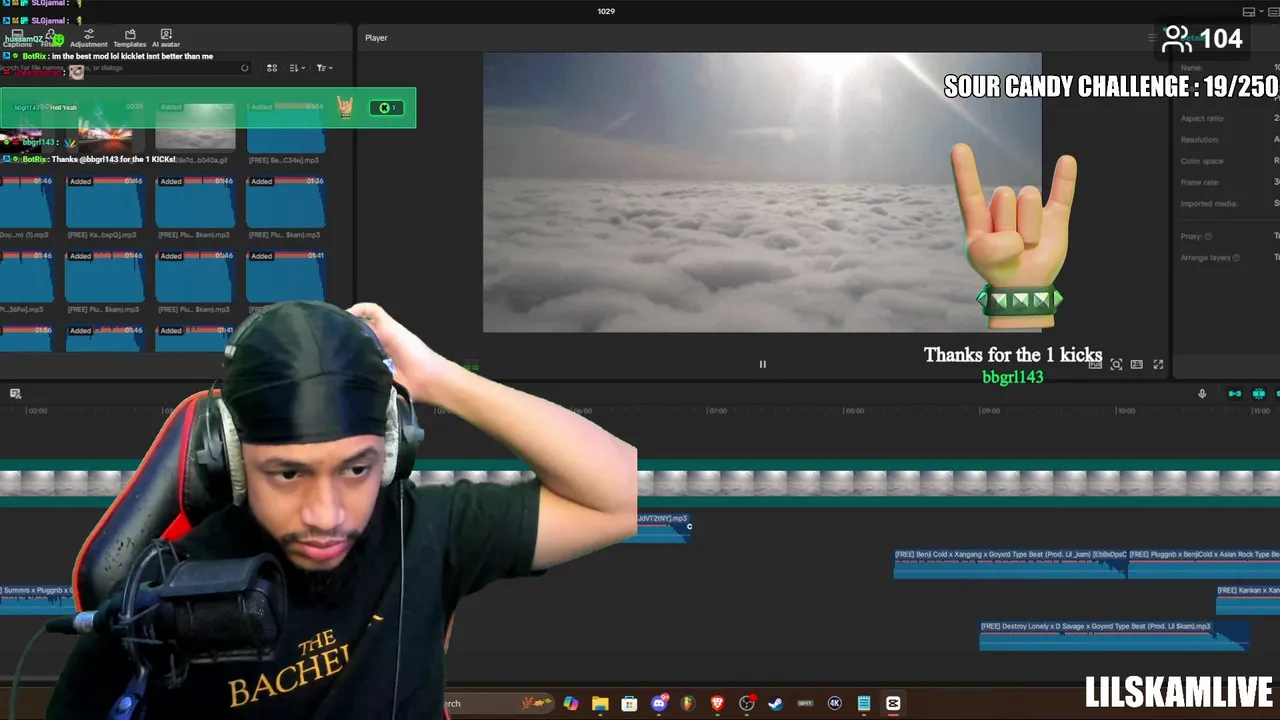Toggle auto snapping on timeline
This screenshot has width=1280, height=720.
point(1259,394)
